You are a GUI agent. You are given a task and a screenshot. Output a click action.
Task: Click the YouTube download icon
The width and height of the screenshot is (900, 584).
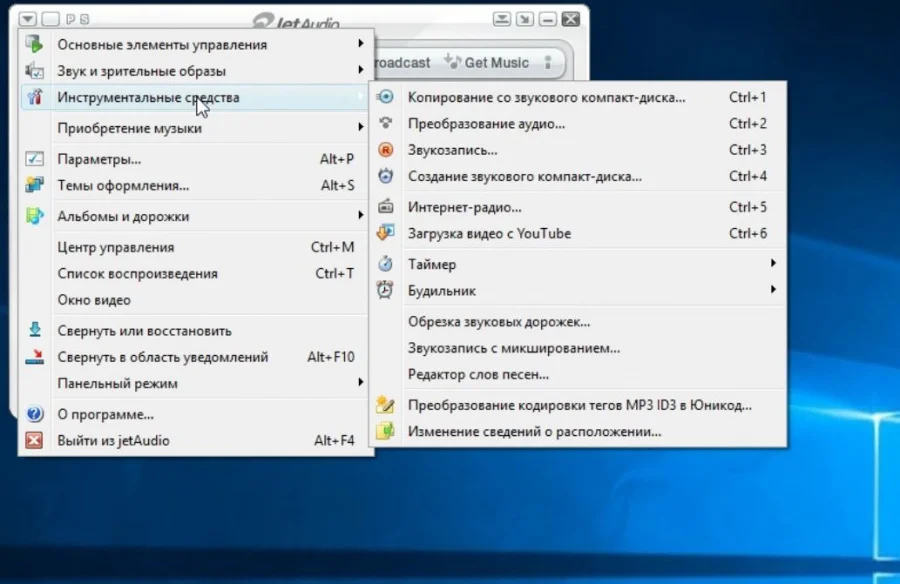[x=385, y=233]
